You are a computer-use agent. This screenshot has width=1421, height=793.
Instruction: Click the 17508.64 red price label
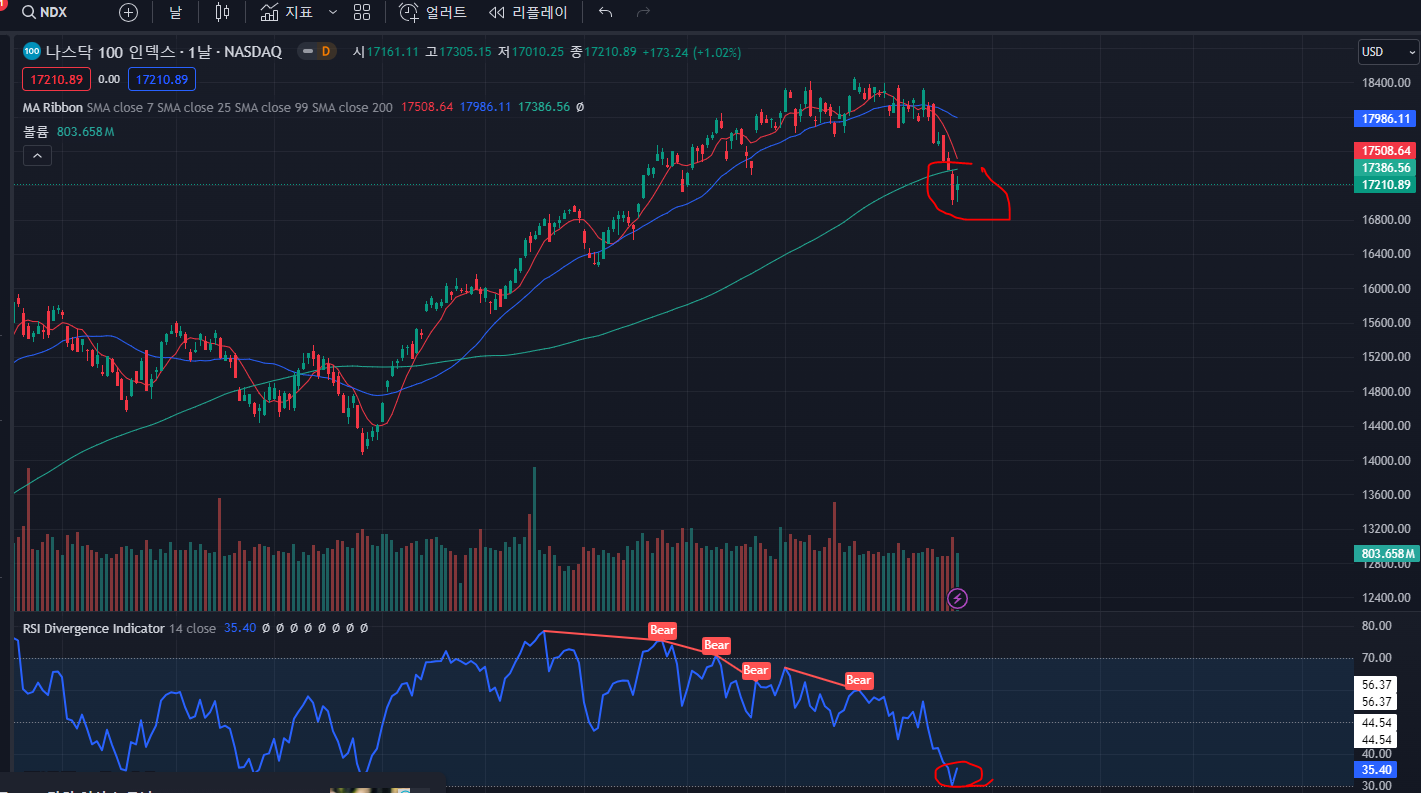point(1386,150)
